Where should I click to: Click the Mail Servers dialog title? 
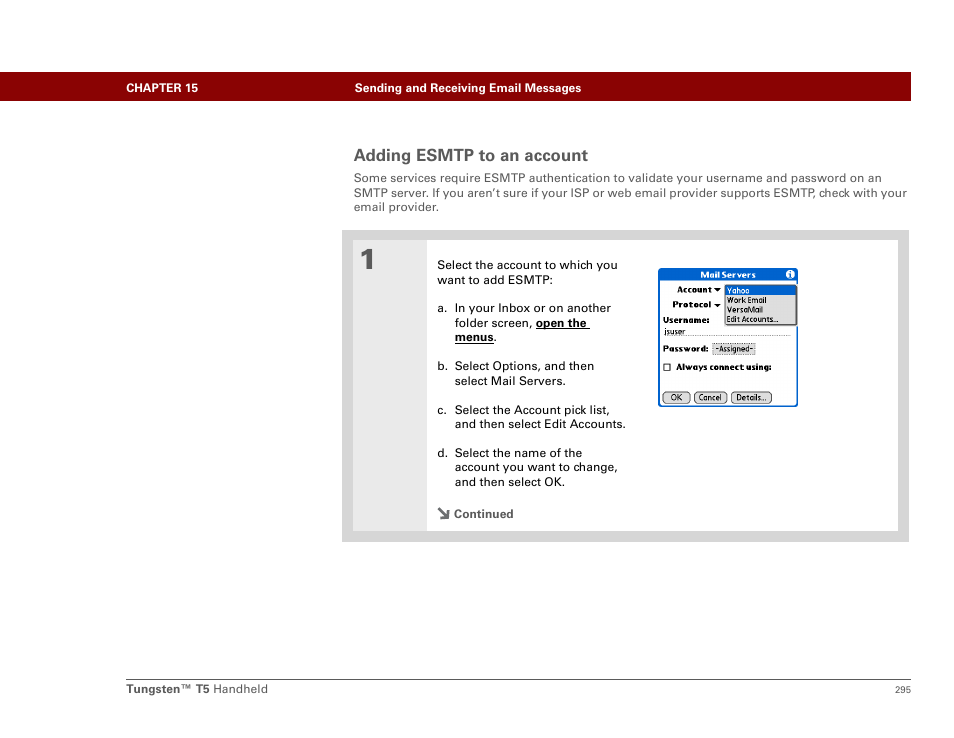click(x=728, y=274)
